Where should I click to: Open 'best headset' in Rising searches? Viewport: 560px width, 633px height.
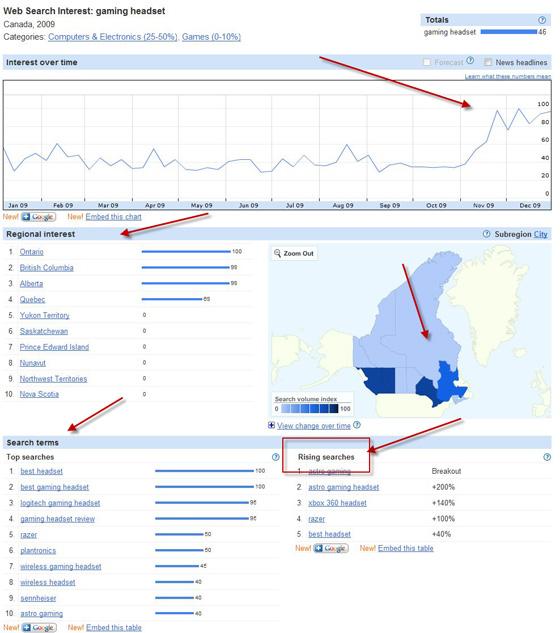click(x=329, y=534)
